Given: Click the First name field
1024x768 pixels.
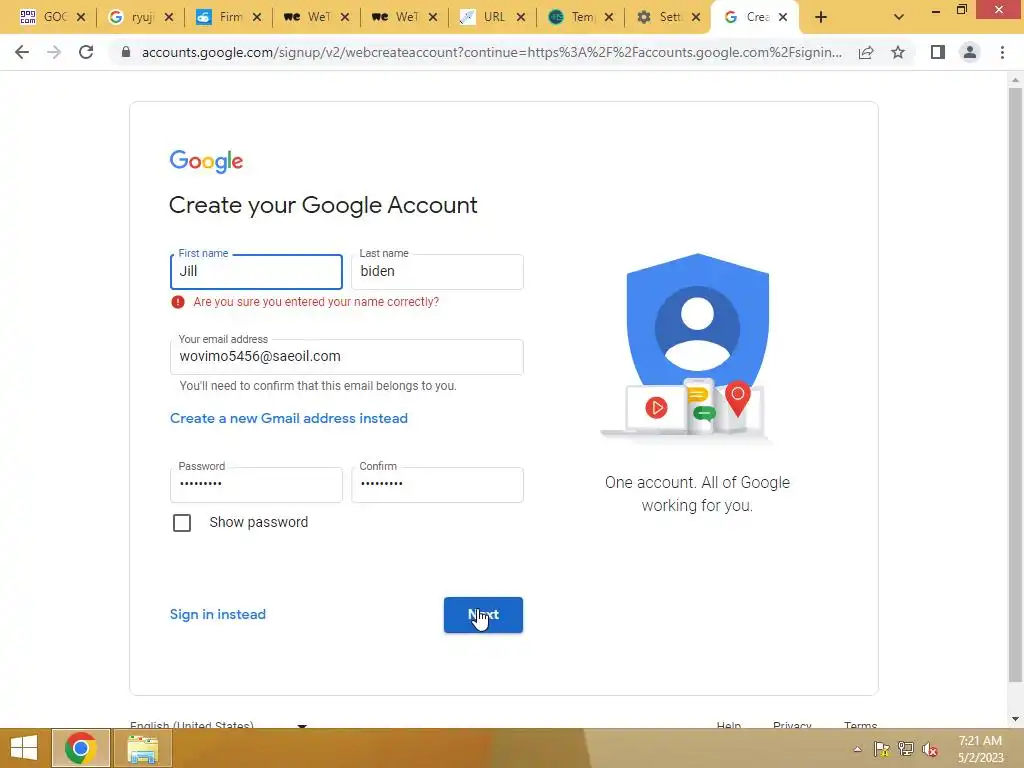Looking at the screenshot, I should pos(256,272).
